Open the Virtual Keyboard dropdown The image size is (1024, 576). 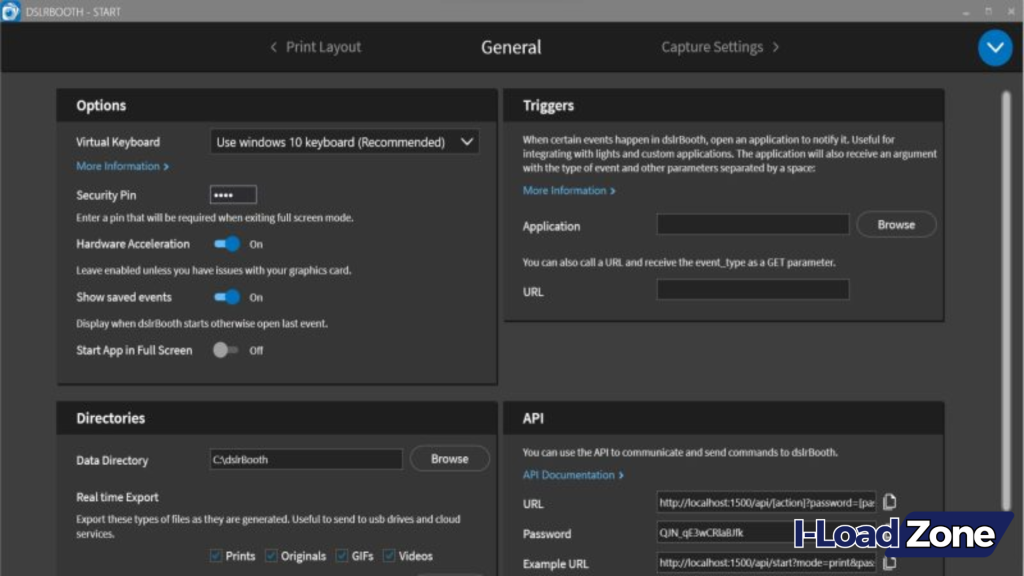pyautogui.click(x=344, y=141)
